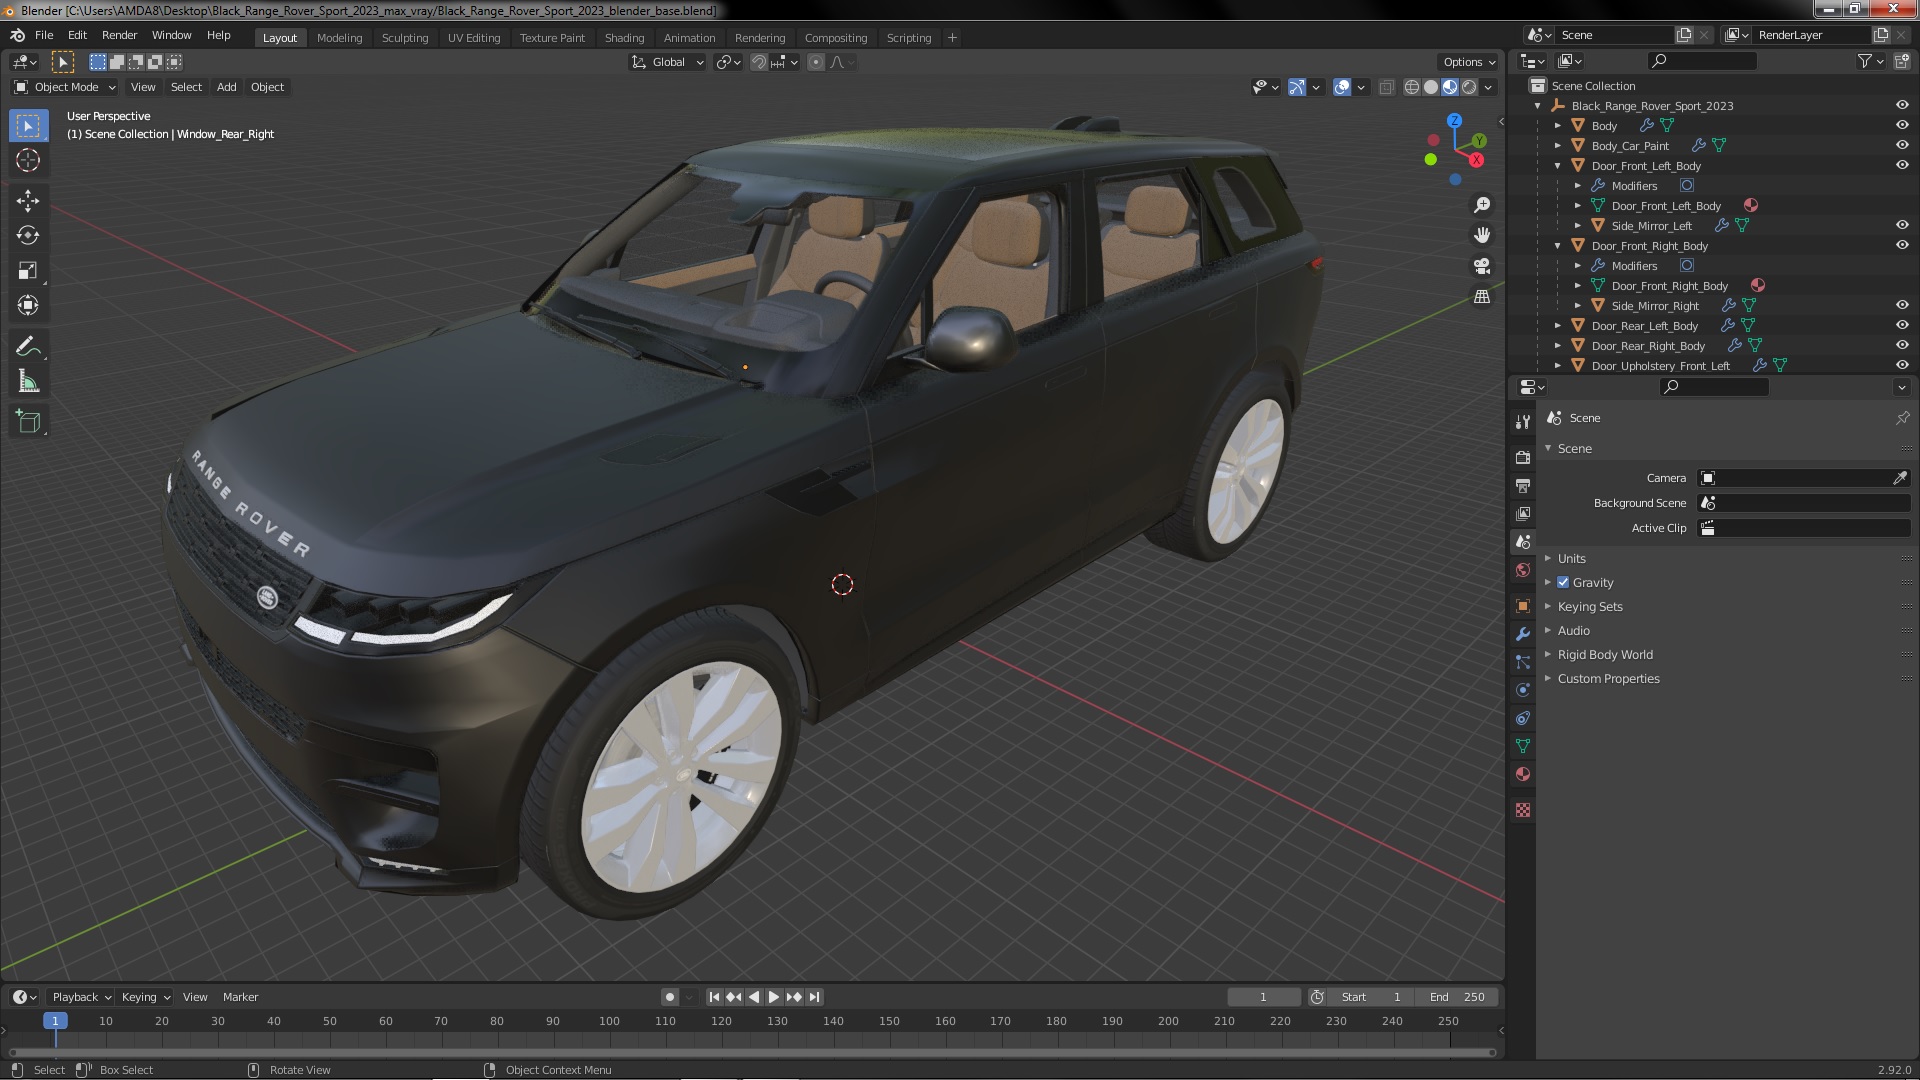Switch to the Modeling workspace tab
The width and height of the screenshot is (1920, 1080).
[x=339, y=37]
